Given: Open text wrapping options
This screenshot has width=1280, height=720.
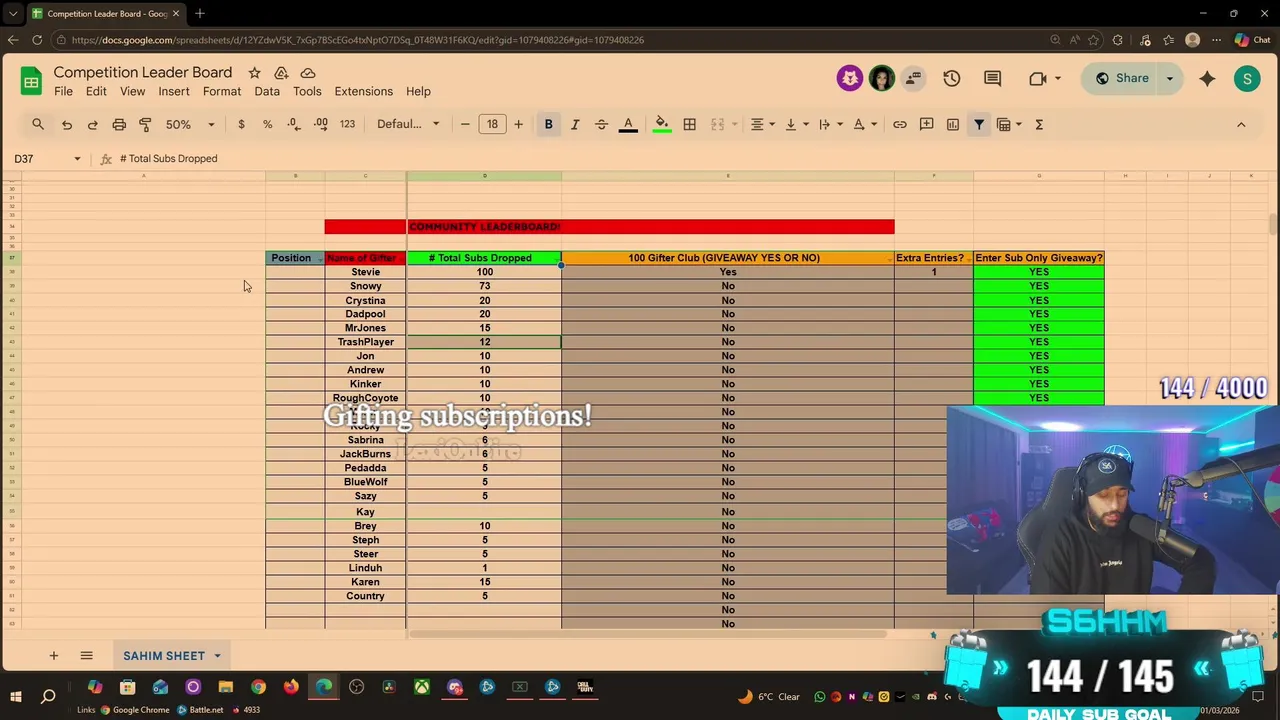Looking at the screenshot, I should point(830,124).
